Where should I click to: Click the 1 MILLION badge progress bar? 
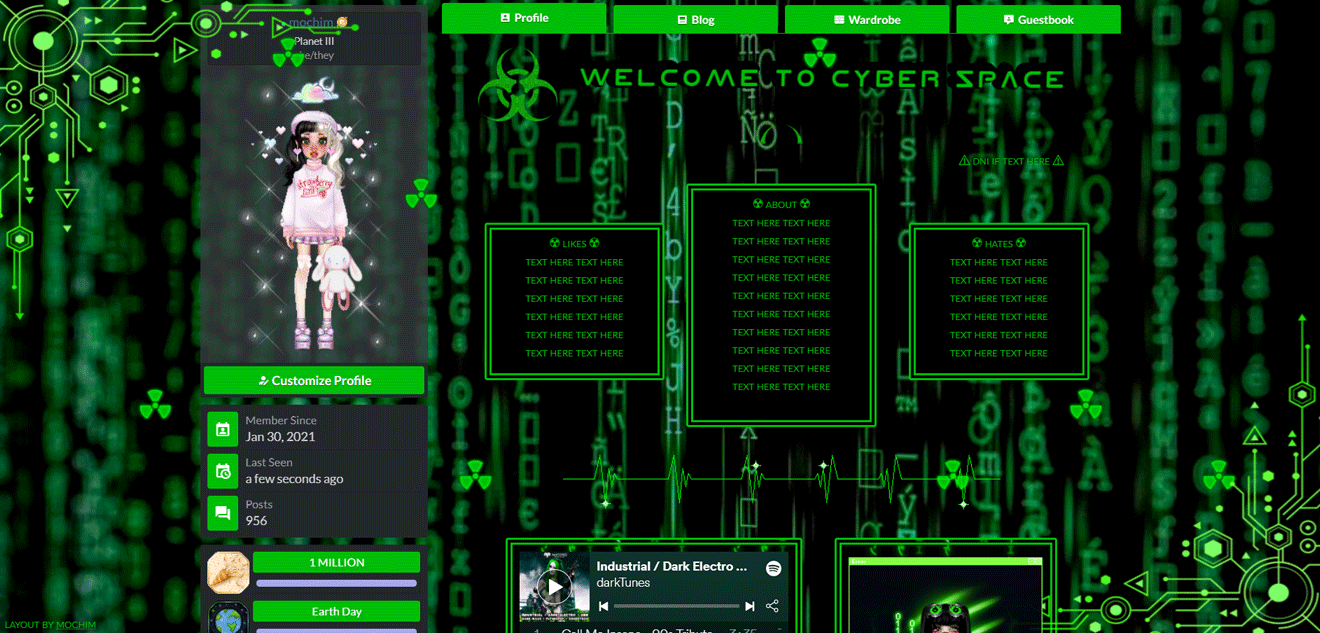point(336,581)
